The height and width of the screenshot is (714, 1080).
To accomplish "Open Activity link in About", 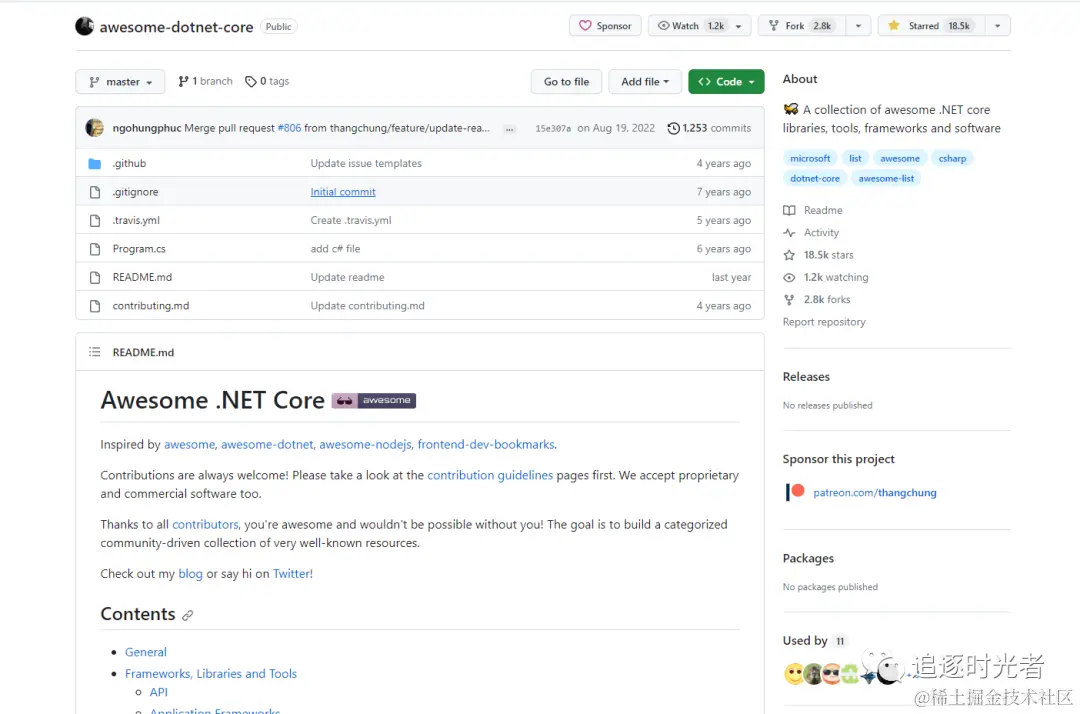I will pyautogui.click(x=811, y=233).
